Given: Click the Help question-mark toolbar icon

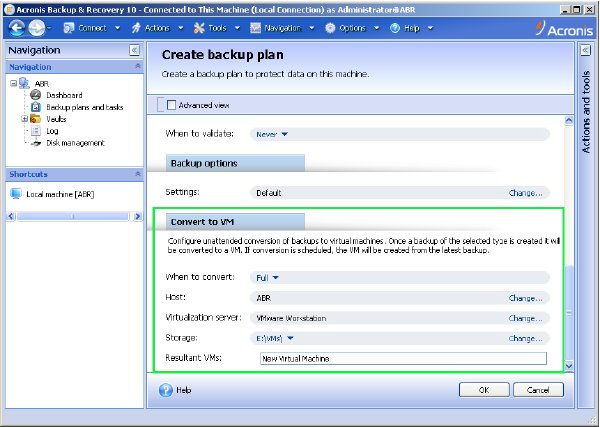Looking at the screenshot, I should [395, 28].
